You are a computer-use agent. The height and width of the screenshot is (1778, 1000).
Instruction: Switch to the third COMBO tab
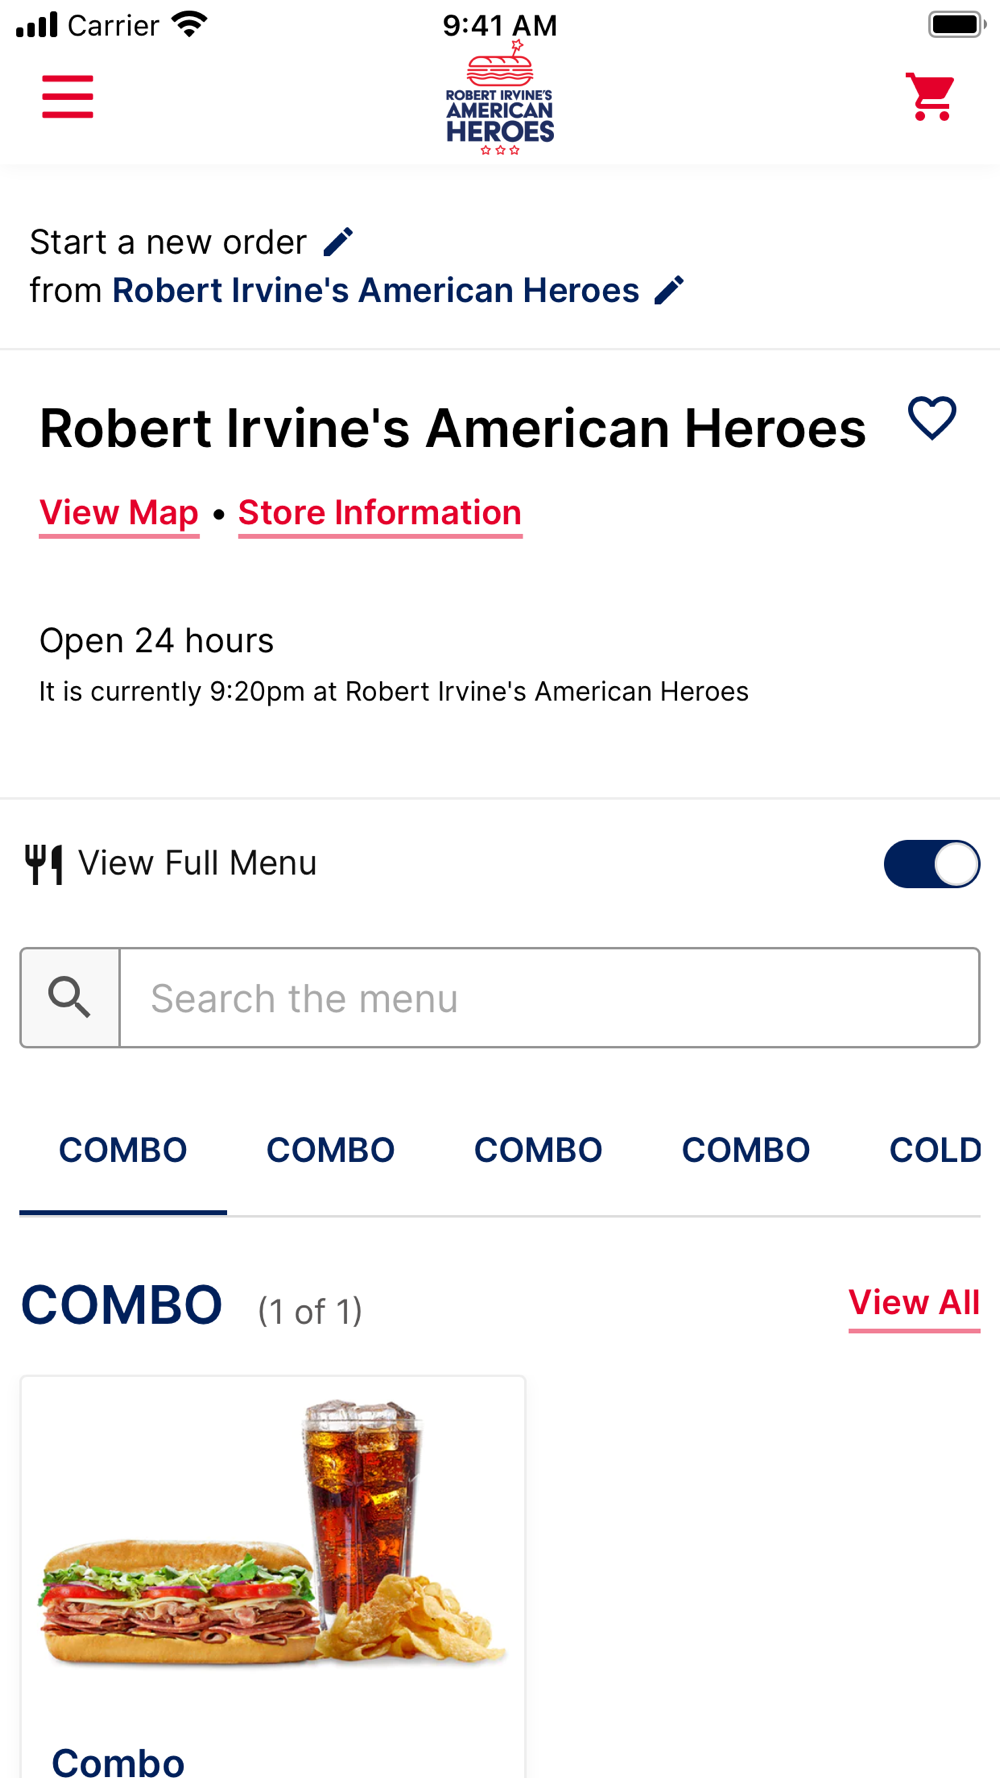(x=538, y=1151)
